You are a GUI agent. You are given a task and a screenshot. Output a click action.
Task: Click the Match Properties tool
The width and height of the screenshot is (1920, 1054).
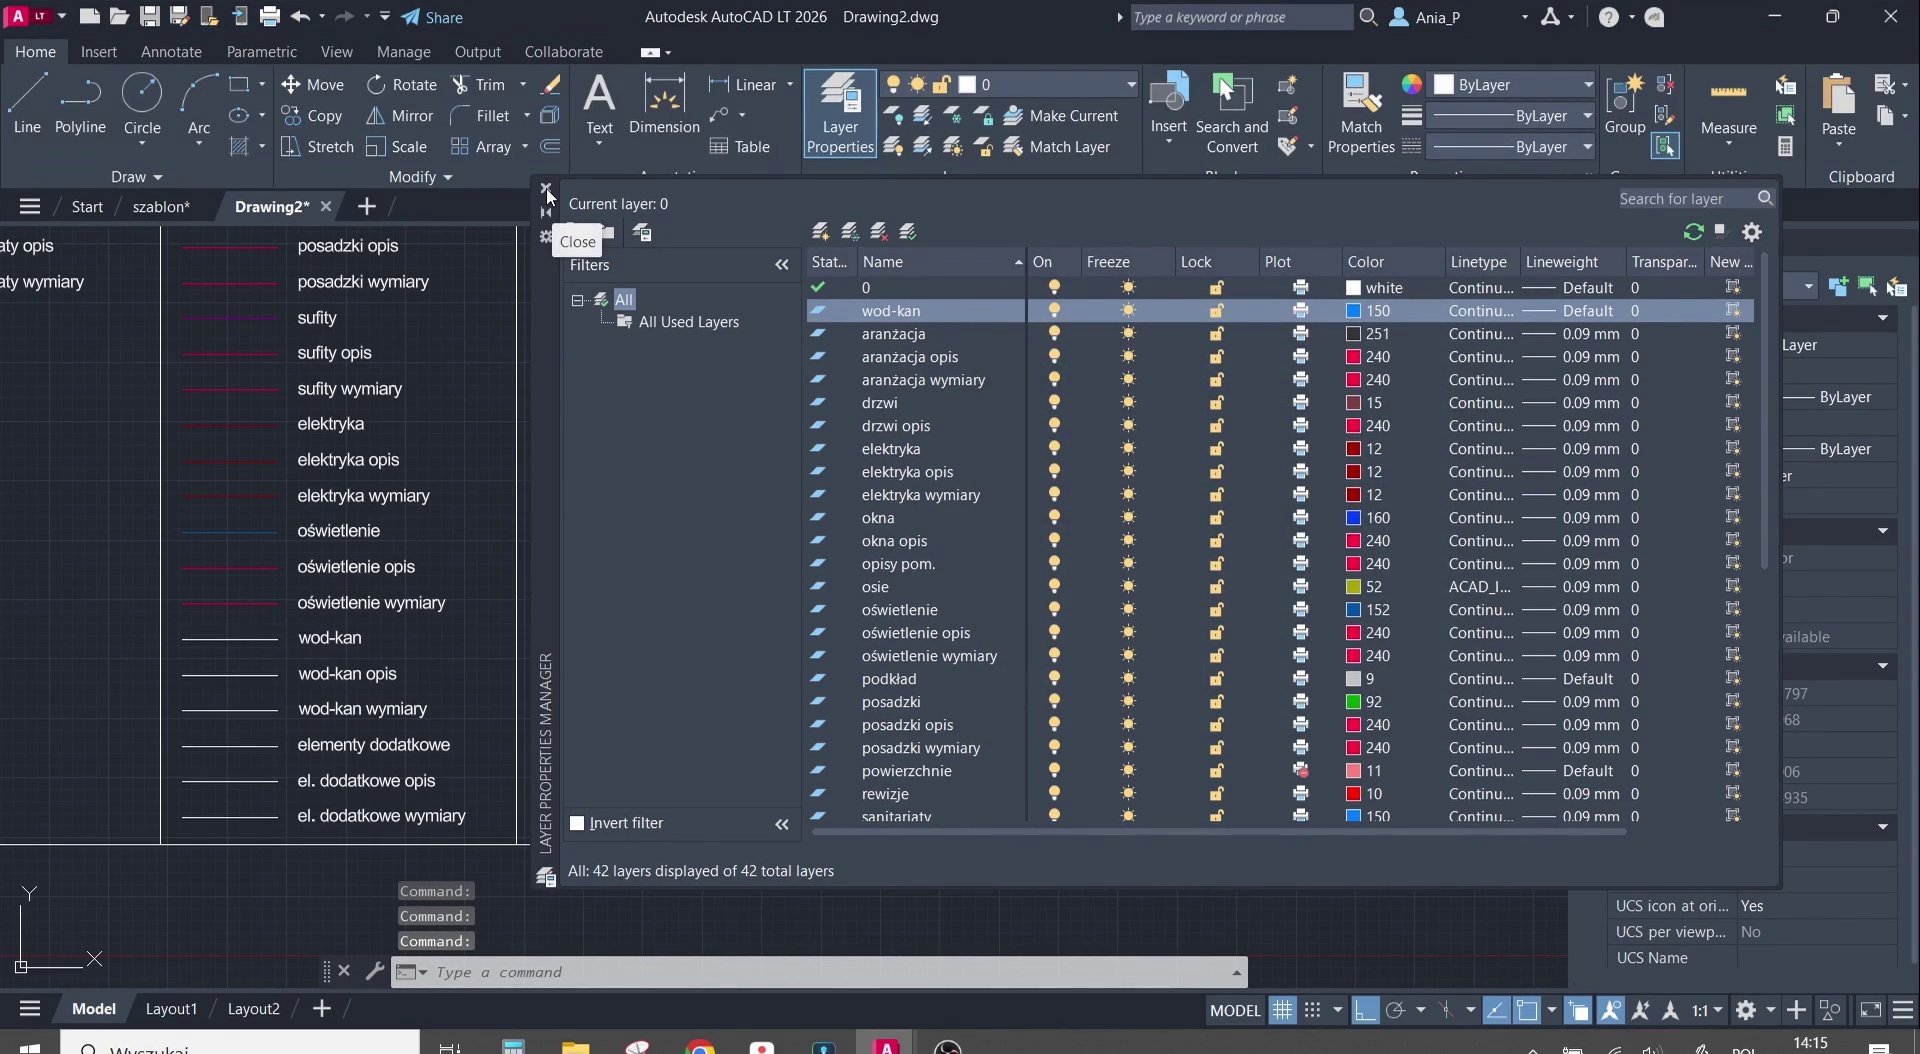point(1361,114)
